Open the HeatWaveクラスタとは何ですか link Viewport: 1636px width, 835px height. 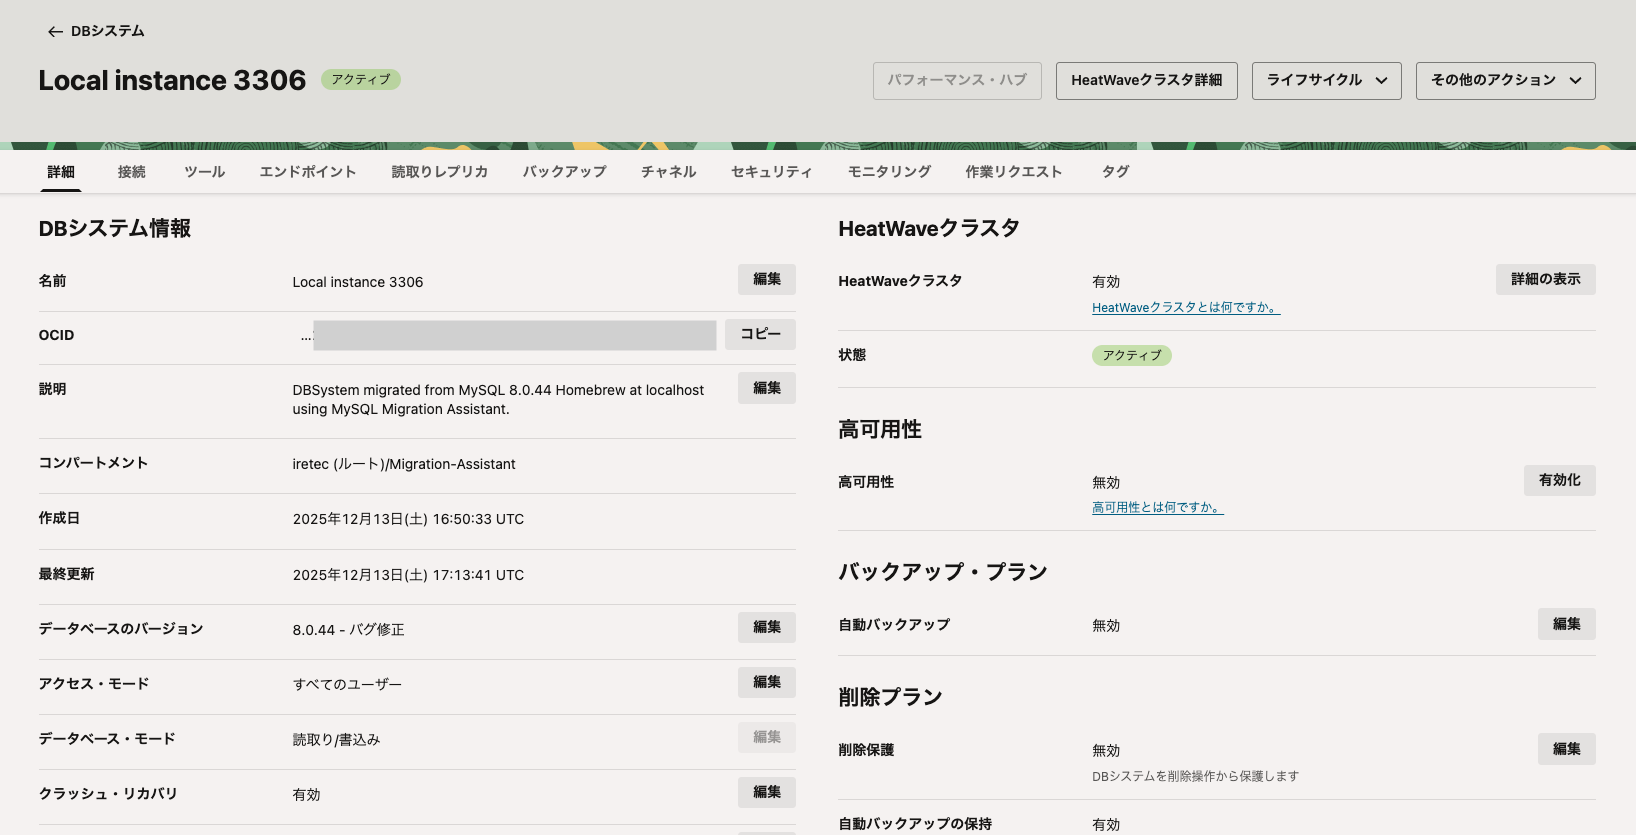pyautogui.click(x=1185, y=308)
